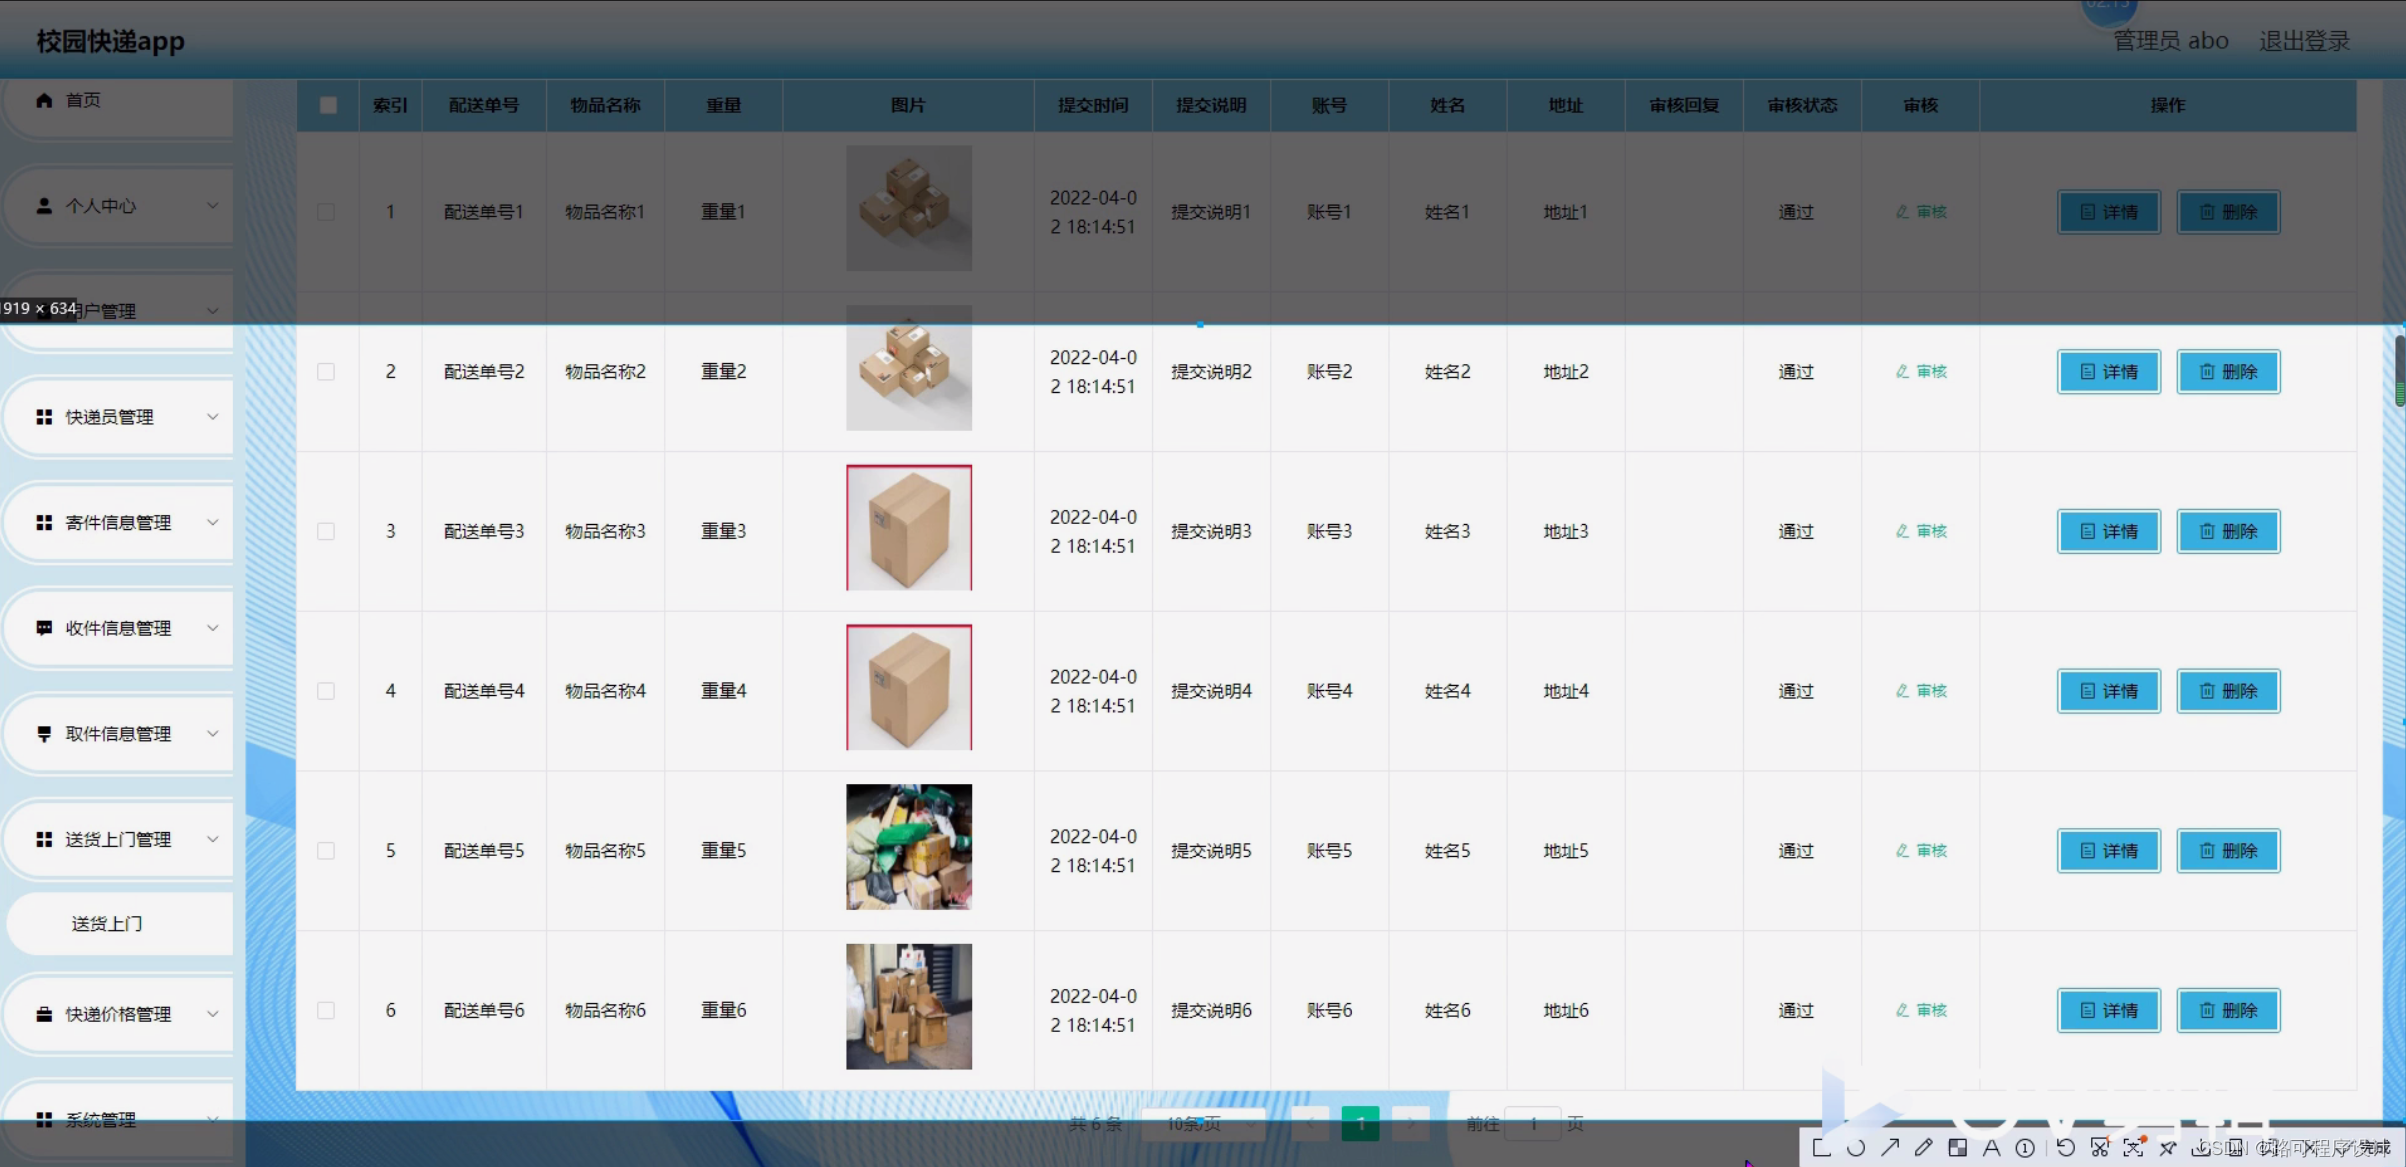Click 退出登录 at the top right

click(2306, 40)
